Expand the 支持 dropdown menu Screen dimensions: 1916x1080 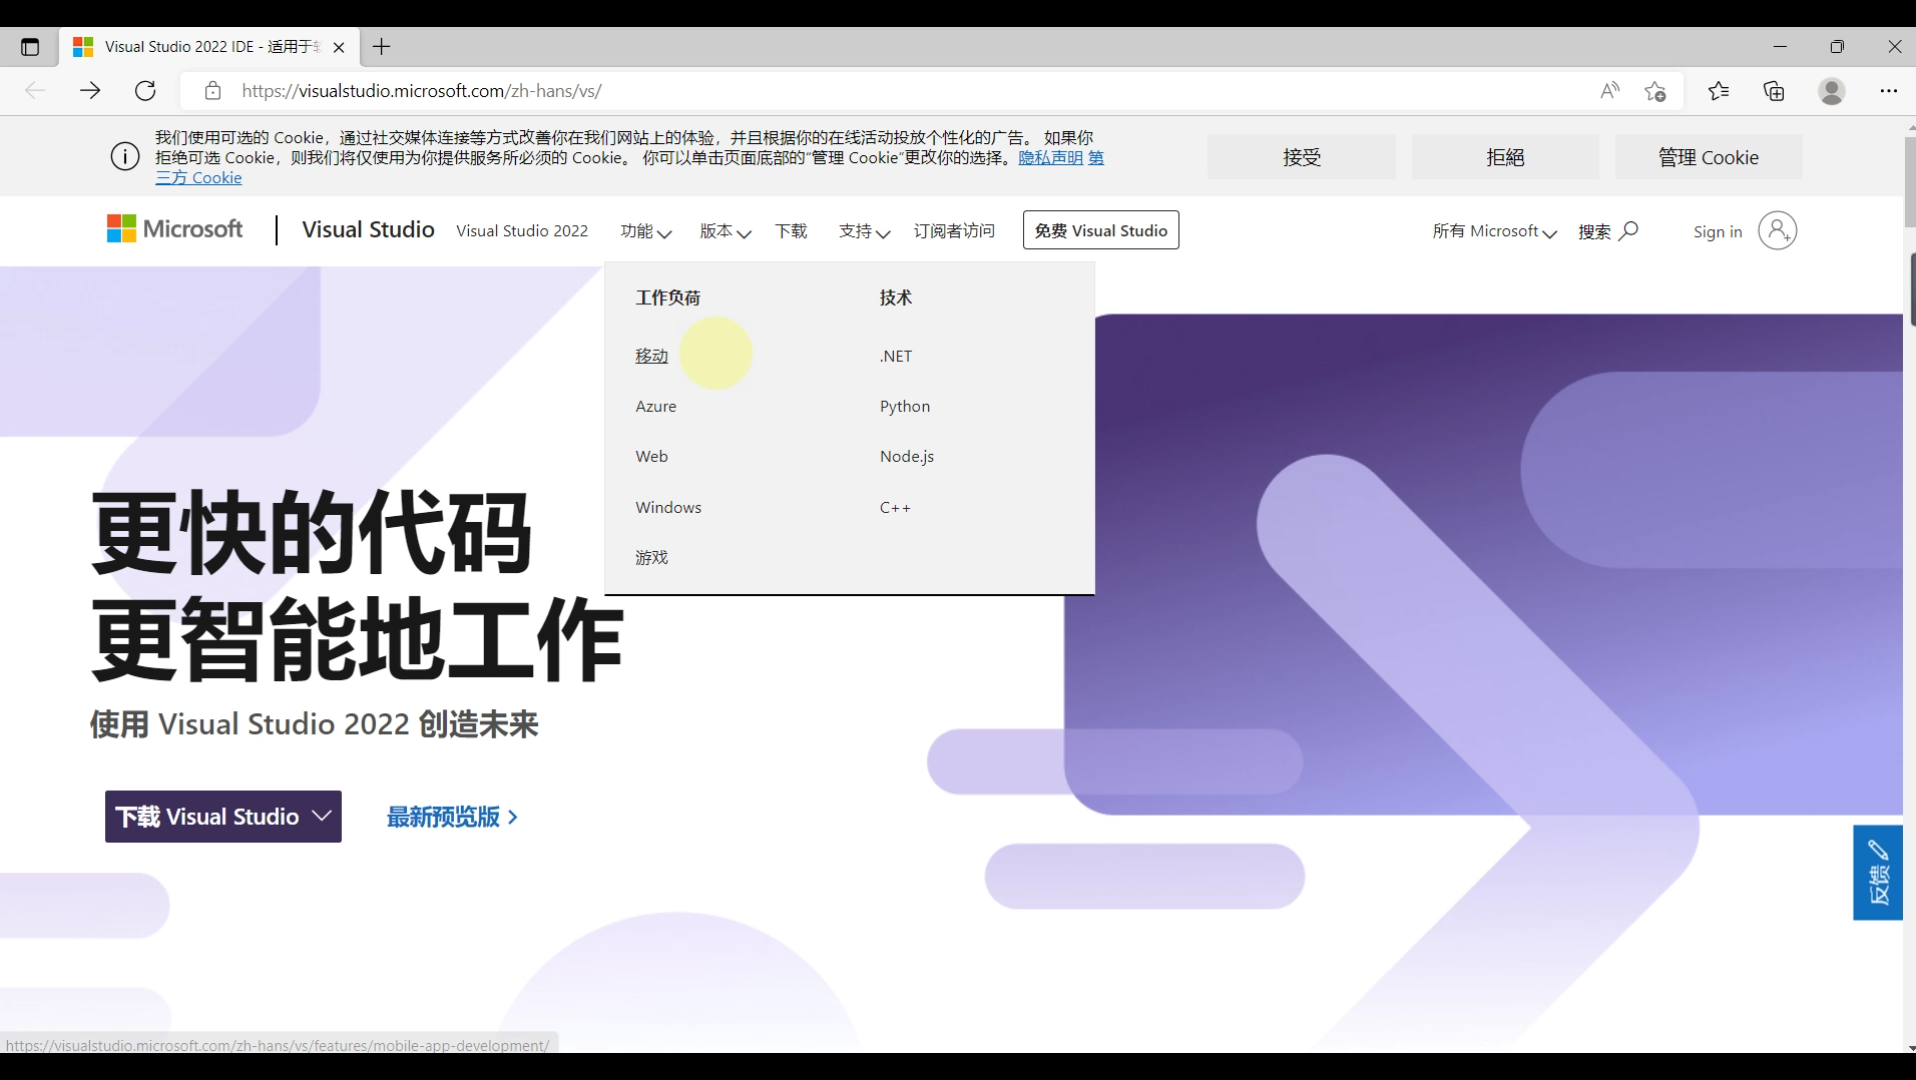tap(864, 231)
